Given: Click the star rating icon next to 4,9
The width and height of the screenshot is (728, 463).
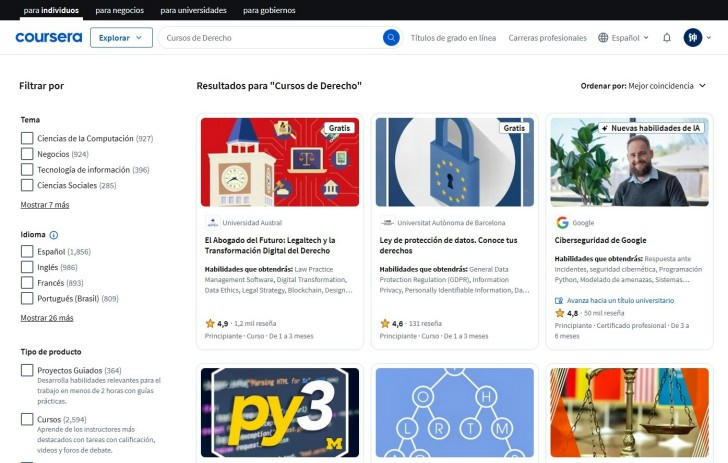Looking at the screenshot, I should pyautogui.click(x=210, y=323).
